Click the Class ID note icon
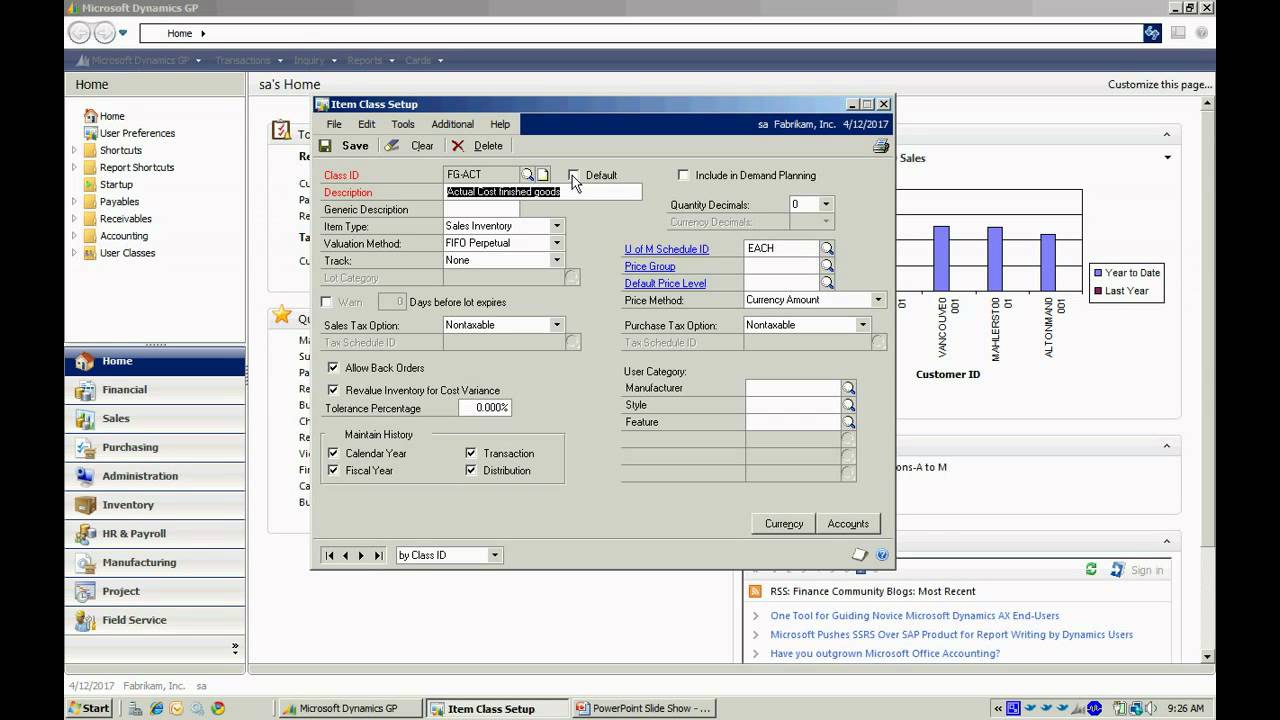 point(543,175)
